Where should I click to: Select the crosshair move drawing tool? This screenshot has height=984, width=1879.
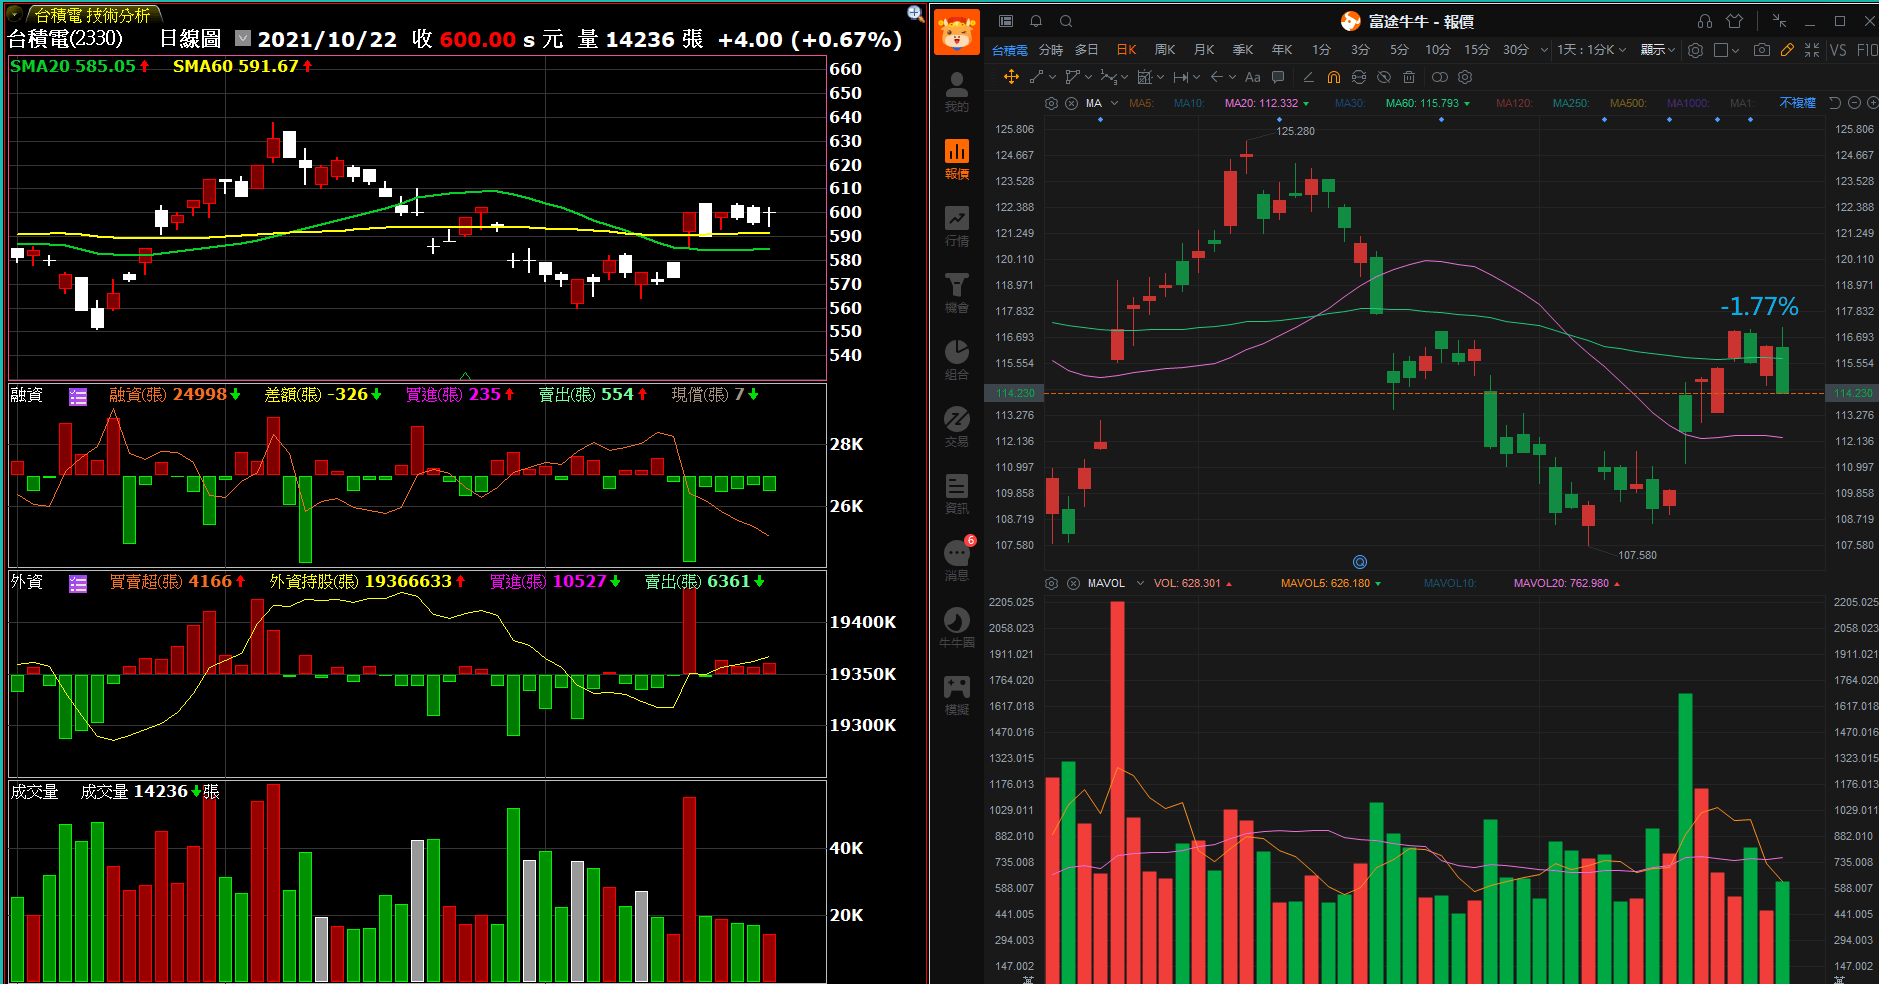point(1011,77)
